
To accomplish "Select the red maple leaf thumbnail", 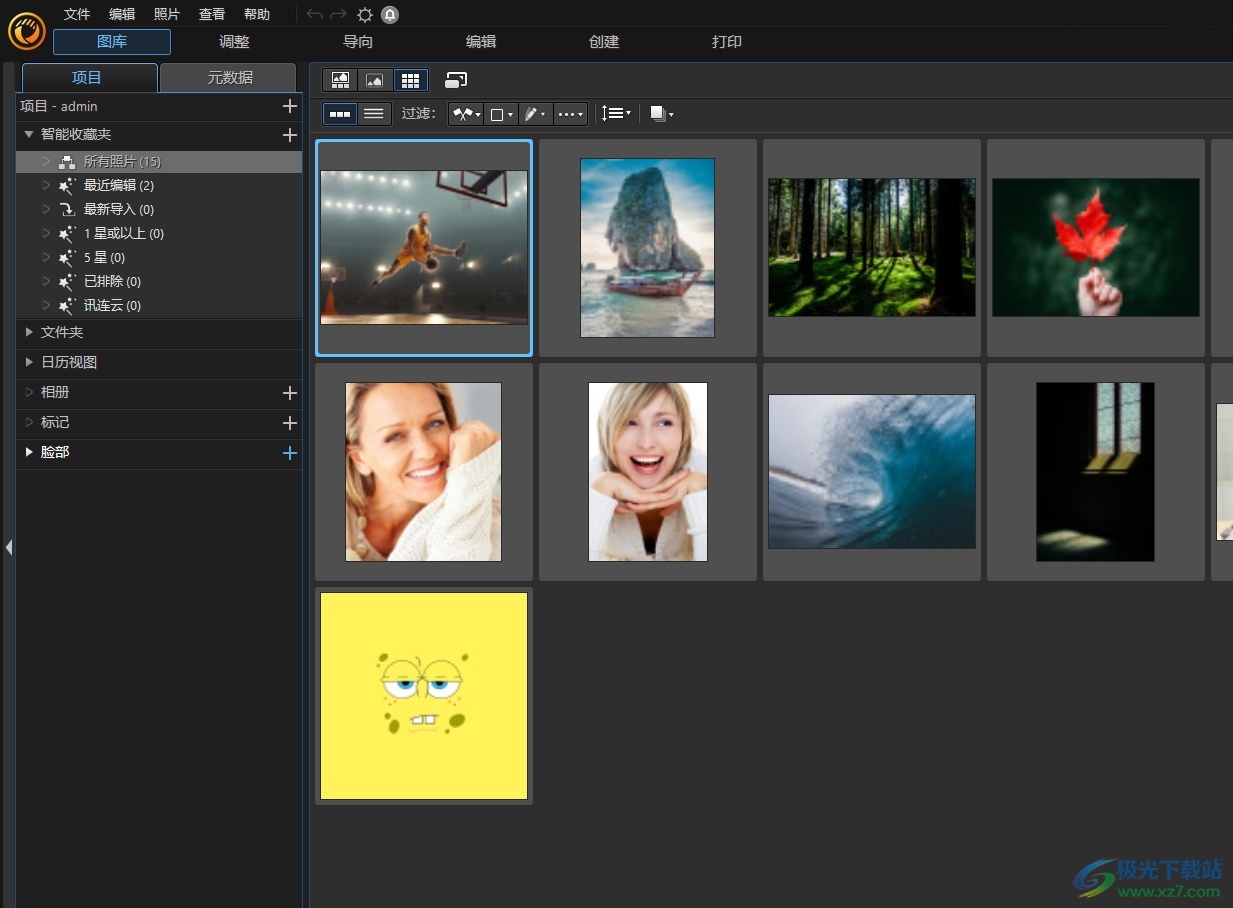I will 1096,248.
